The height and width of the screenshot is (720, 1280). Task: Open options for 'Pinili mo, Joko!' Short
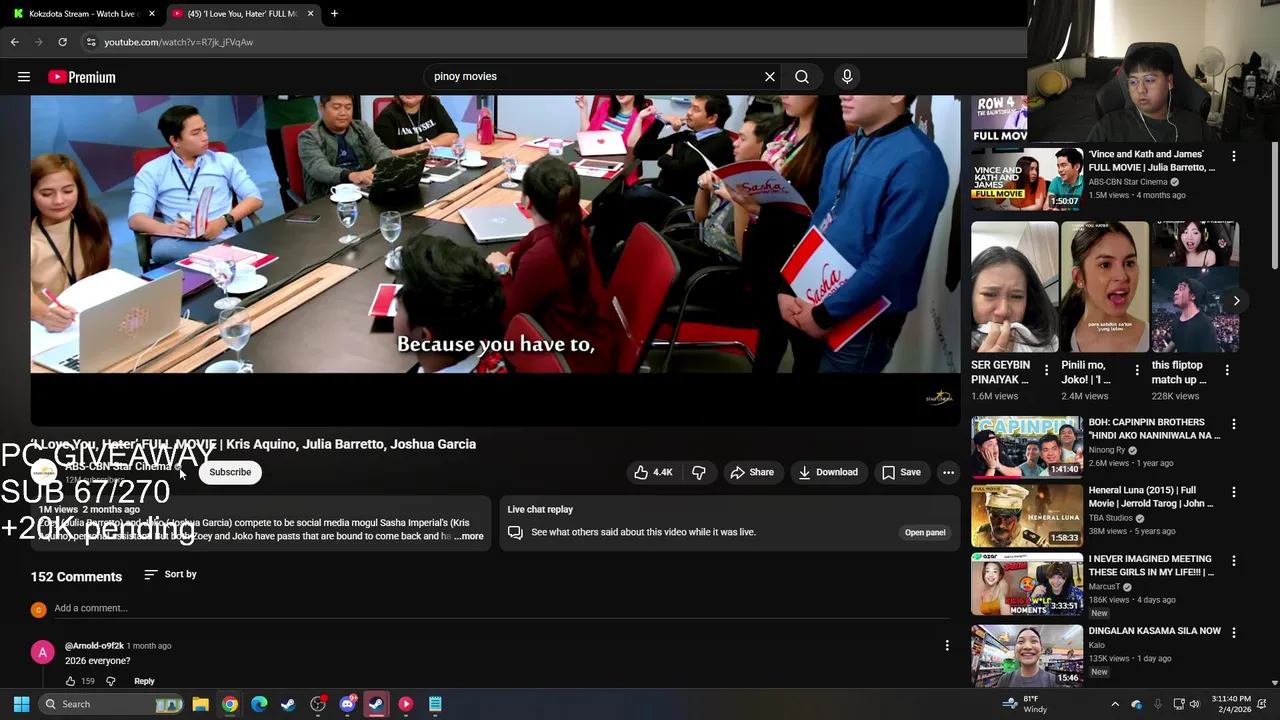click(1137, 370)
